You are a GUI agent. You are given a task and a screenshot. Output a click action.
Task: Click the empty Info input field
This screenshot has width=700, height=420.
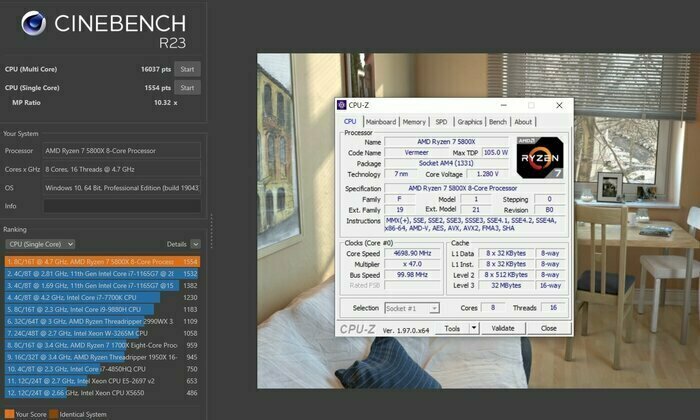tap(122, 206)
